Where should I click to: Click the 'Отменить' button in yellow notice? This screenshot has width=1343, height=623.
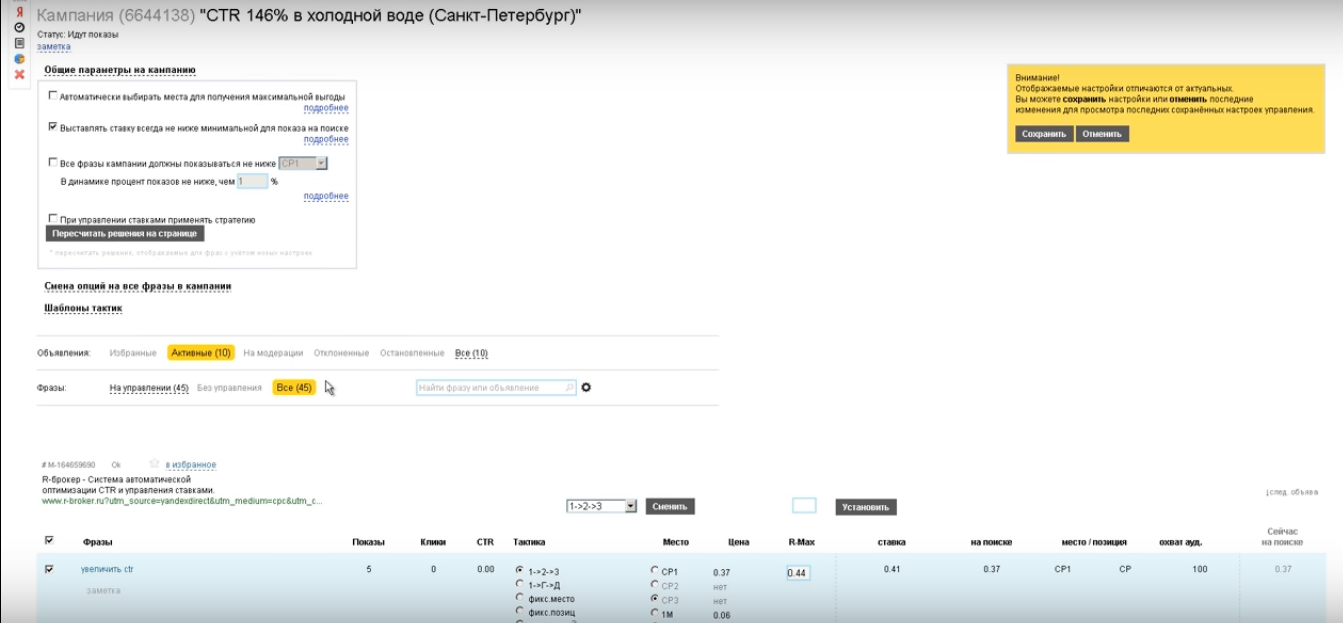[1102, 134]
